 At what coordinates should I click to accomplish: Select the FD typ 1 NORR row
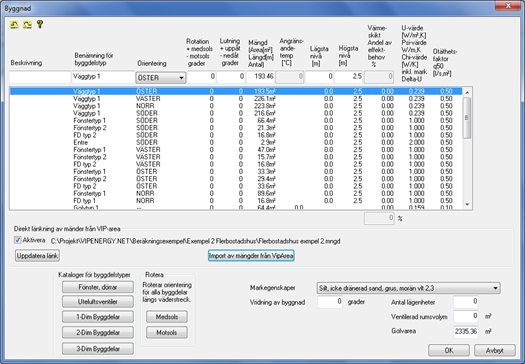[x=236, y=201]
